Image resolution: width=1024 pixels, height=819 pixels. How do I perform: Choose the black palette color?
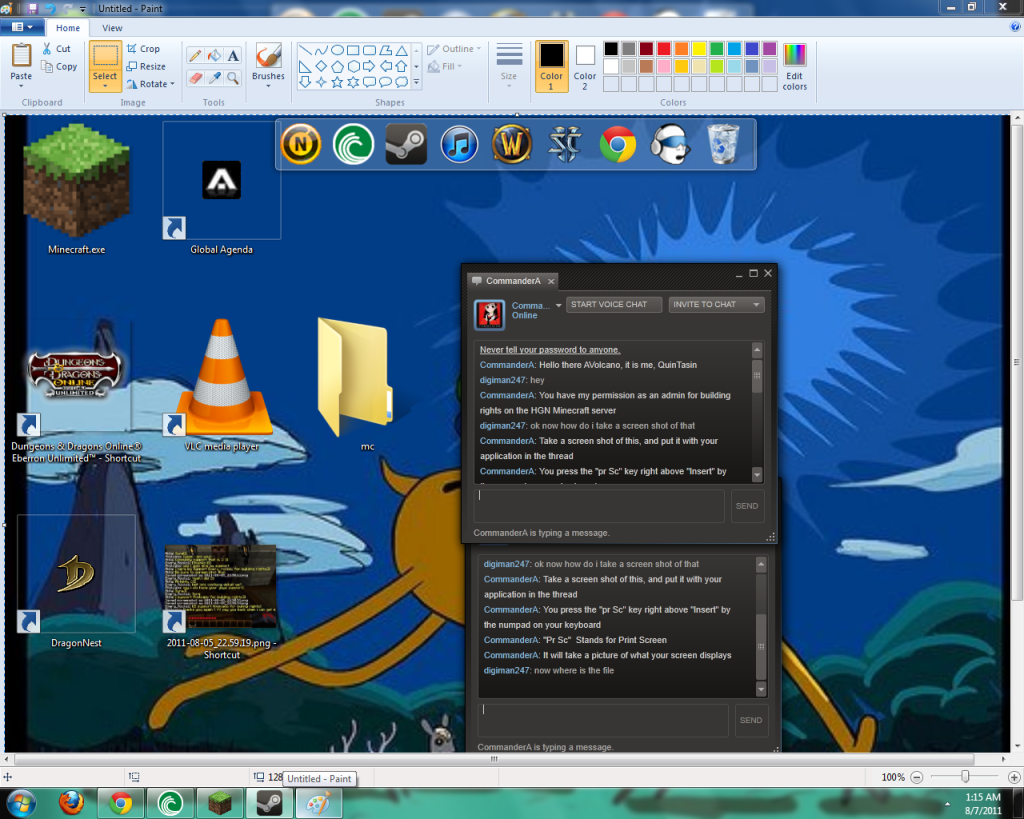611,49
